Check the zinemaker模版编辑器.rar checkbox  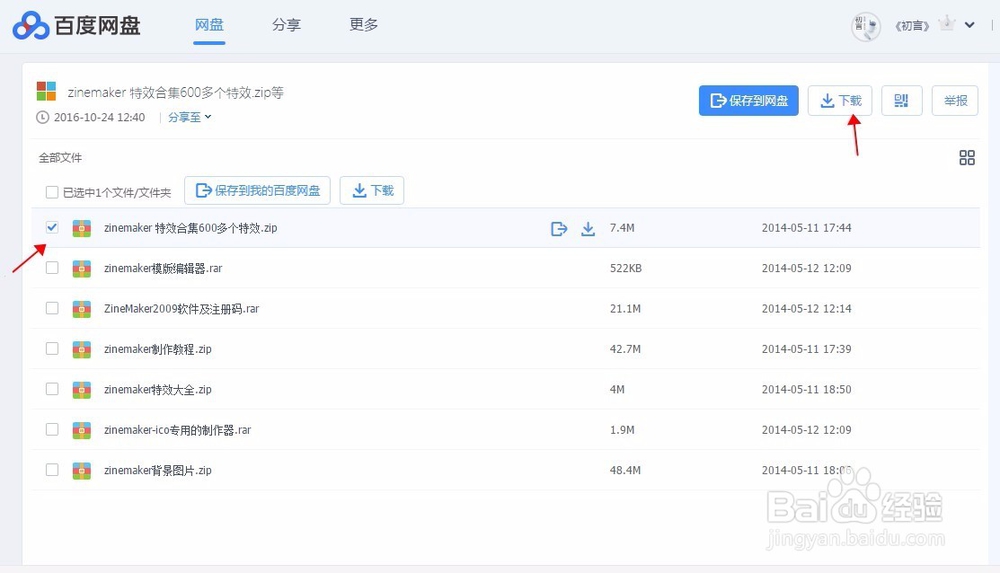52,268
